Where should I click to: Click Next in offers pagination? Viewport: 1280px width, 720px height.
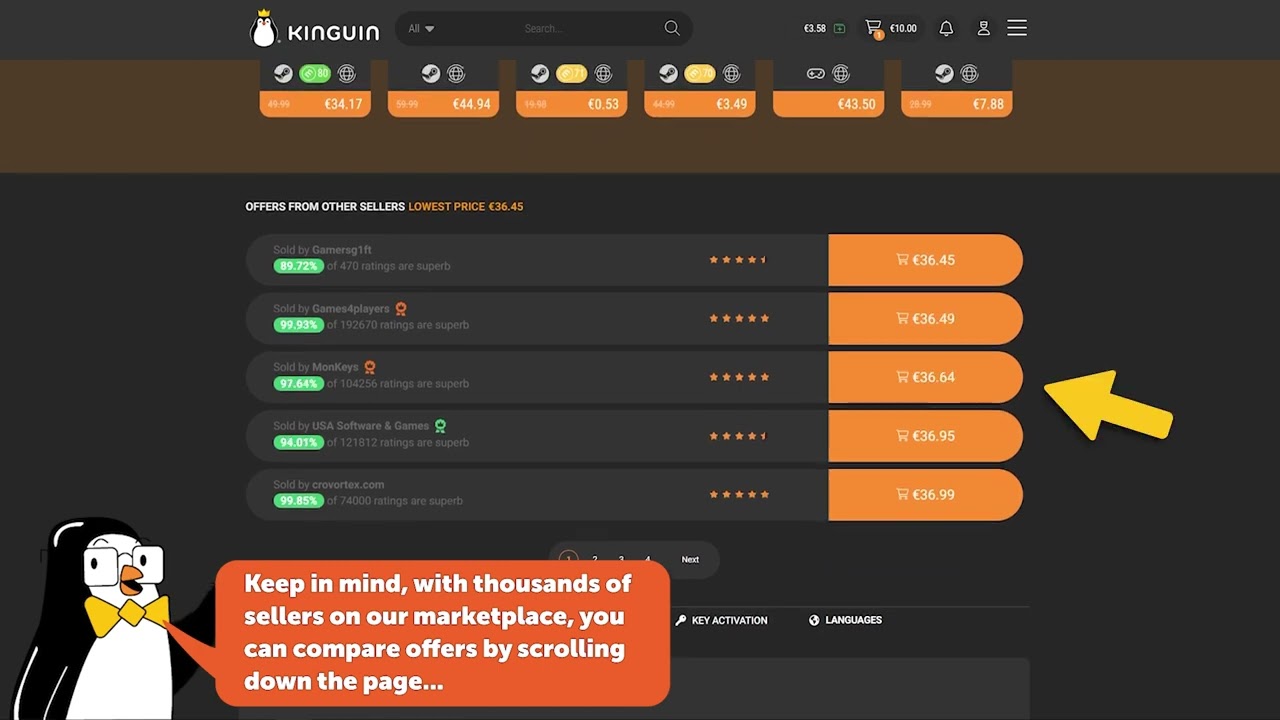pyautogui.click(x=690, y=559)
